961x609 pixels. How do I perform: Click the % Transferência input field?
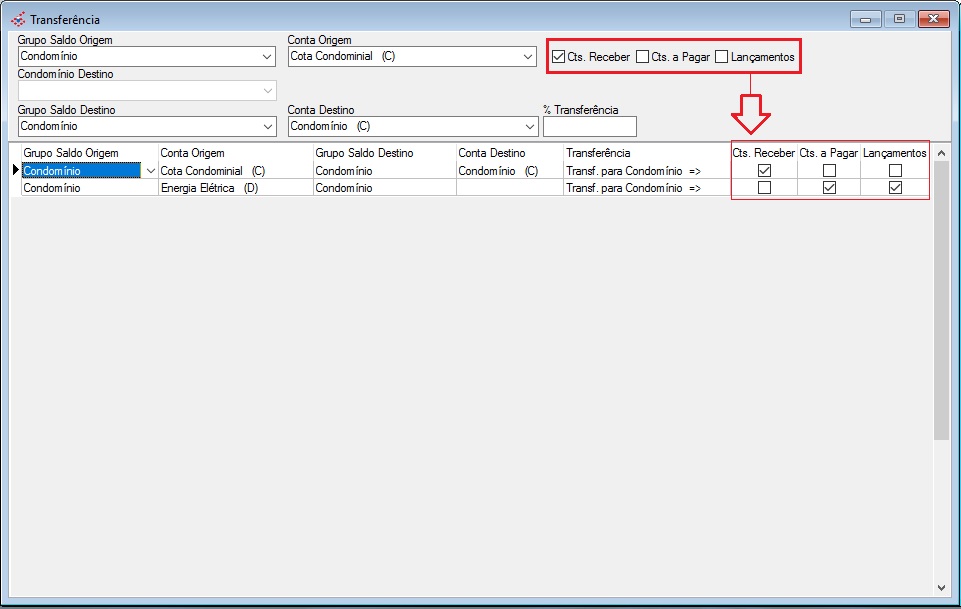[x=589, y=127]
